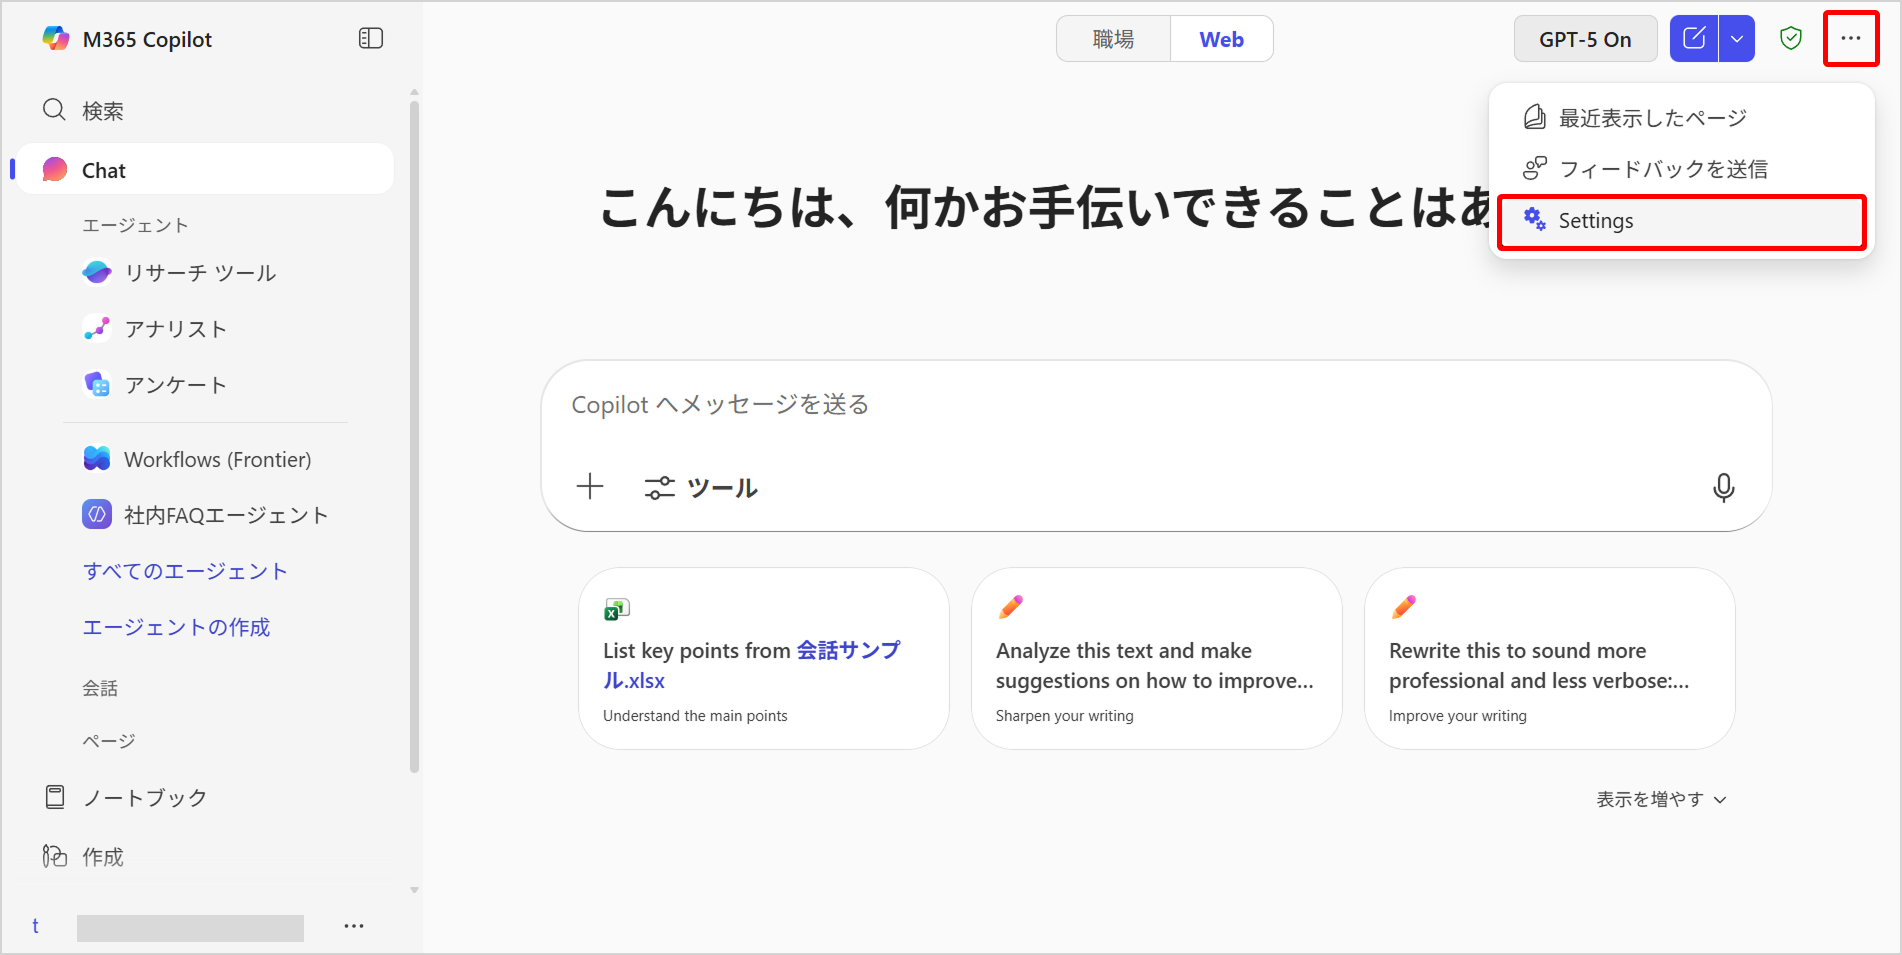
Task: Switch to the 職場 mode
Action: click(x=1113, y=39)
